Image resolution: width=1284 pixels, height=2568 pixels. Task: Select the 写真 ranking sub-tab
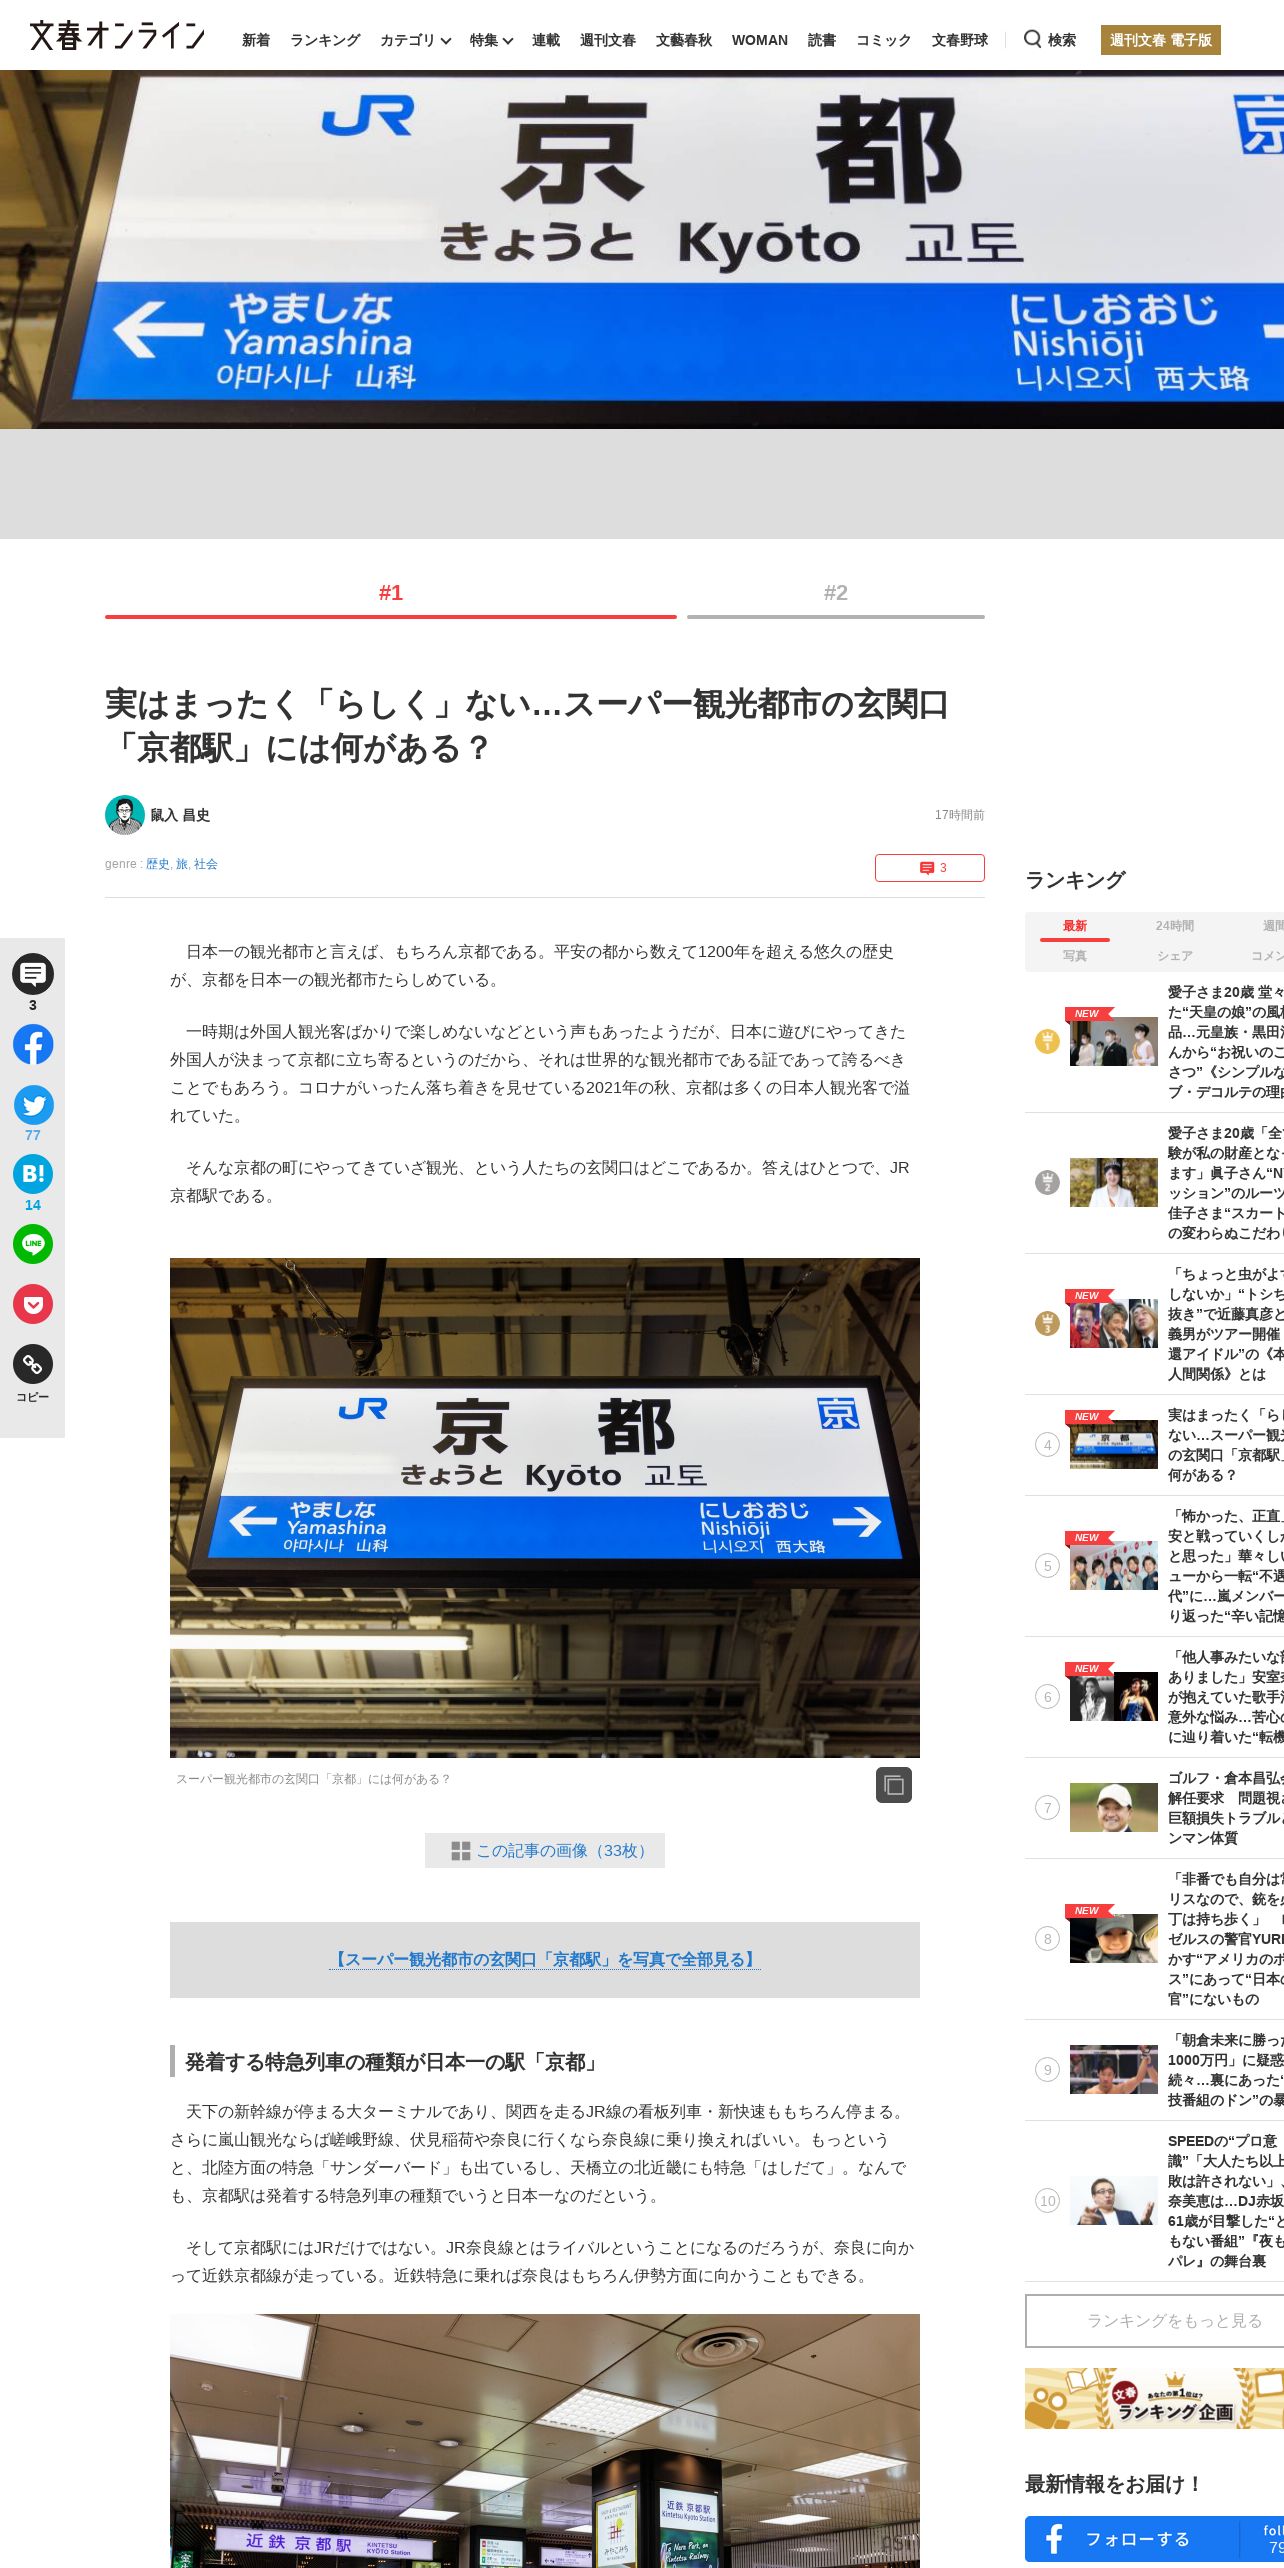(1075, 956)
